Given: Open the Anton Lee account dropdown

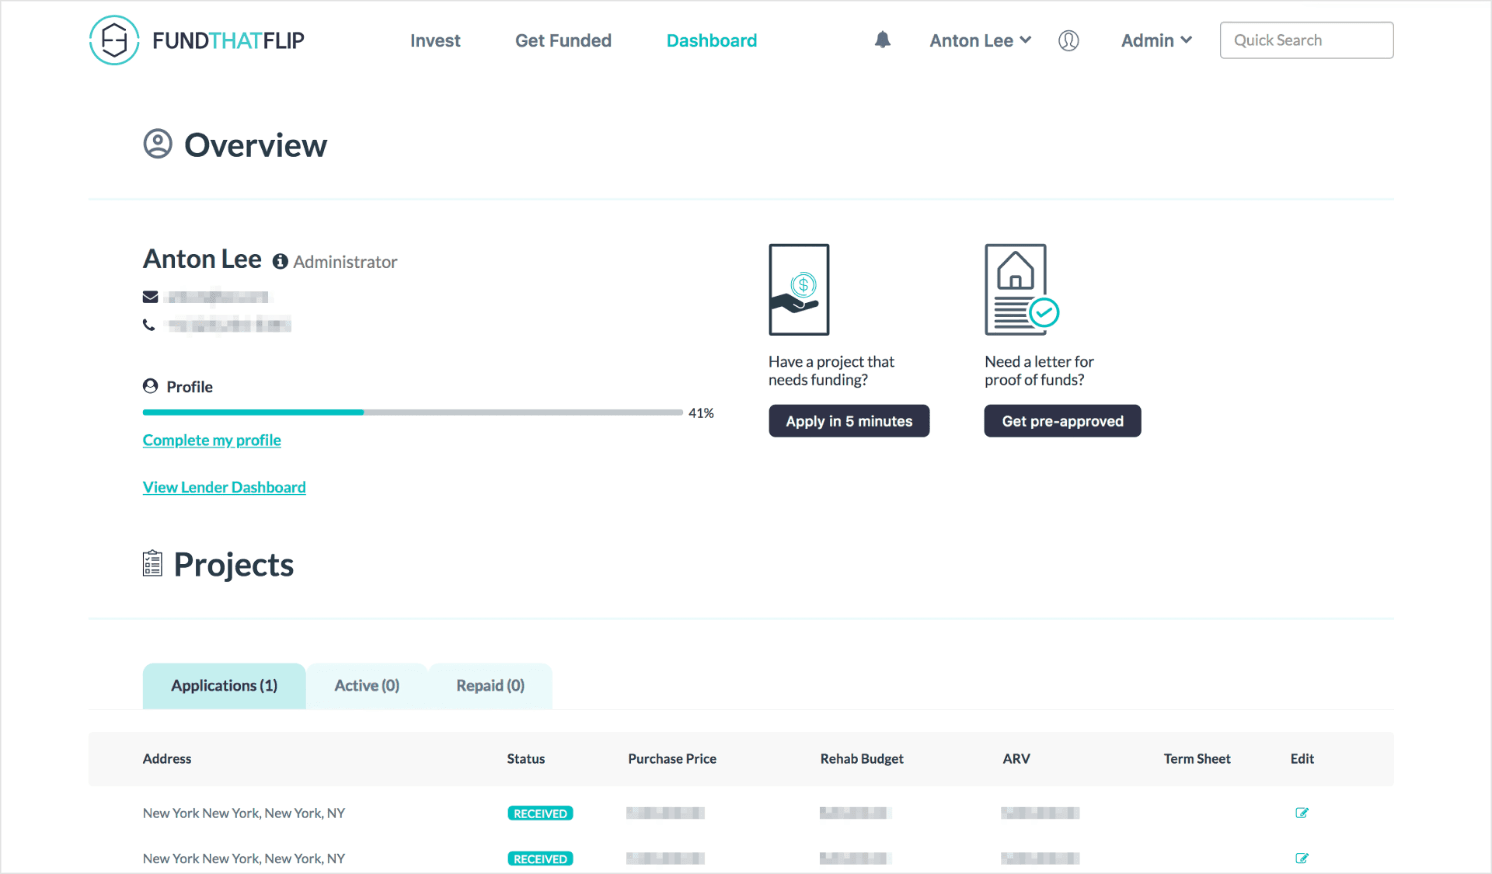Looking at the screenshot, I should (980, 40).
